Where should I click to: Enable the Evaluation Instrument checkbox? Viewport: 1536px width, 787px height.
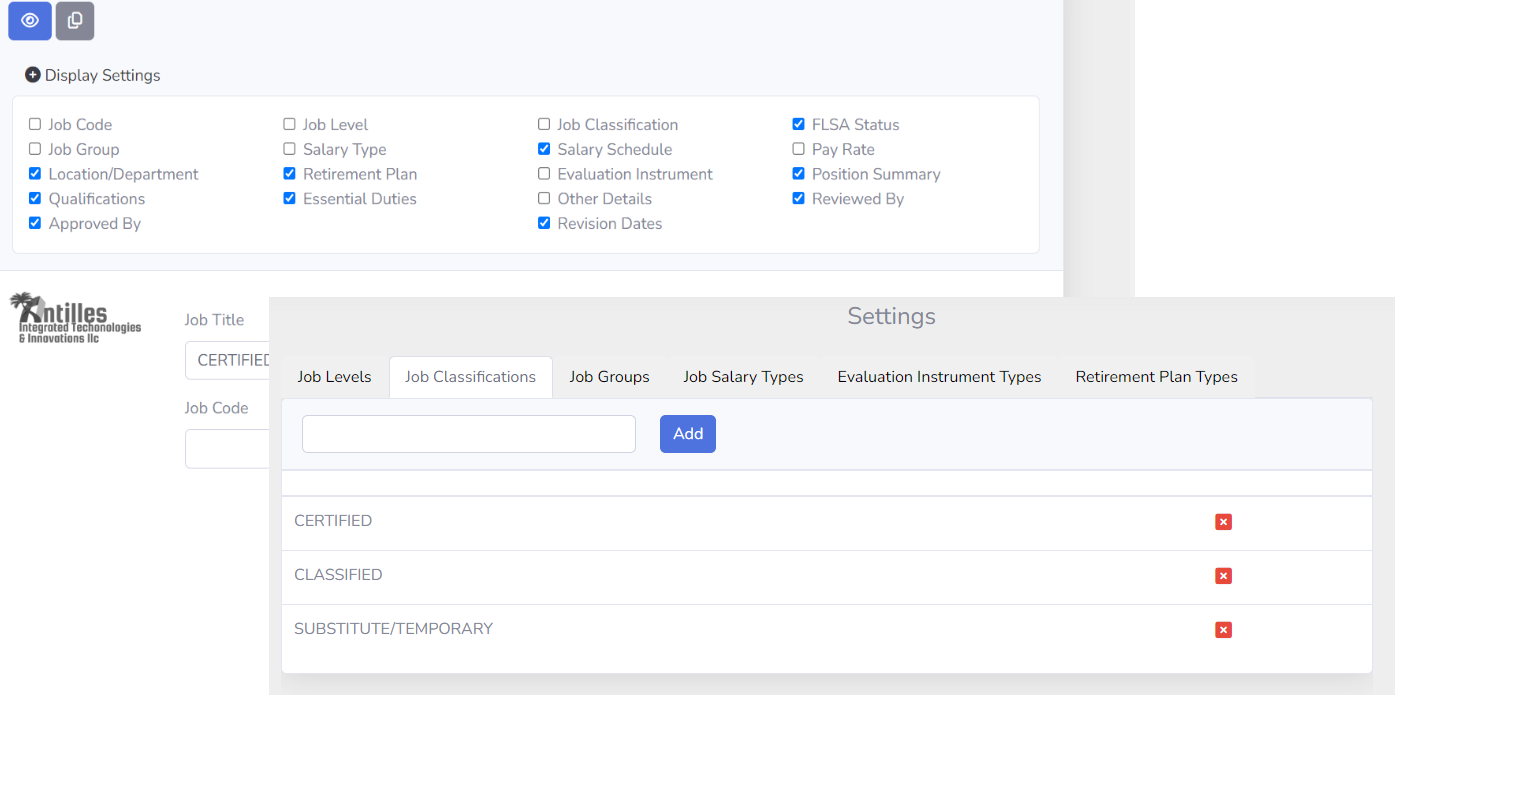tap(544, 174)
